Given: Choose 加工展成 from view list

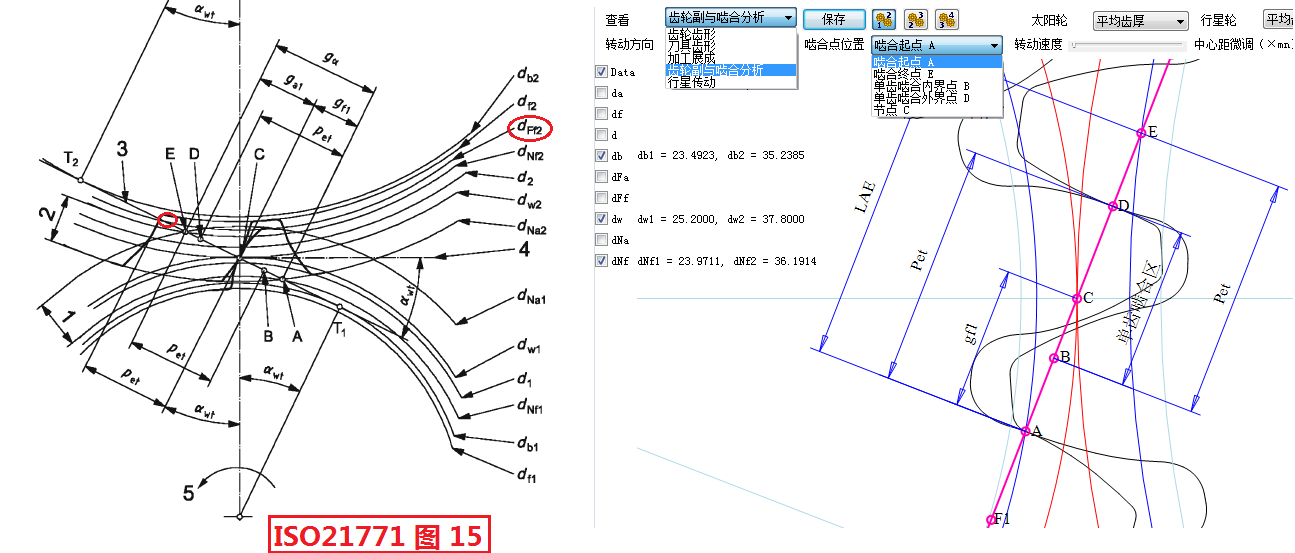Looking at the screenshot, I should pos(731,57).
